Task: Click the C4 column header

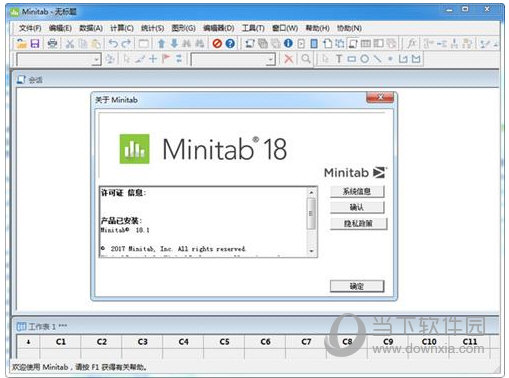Action: pyautogui.click(x=183, y=342)
